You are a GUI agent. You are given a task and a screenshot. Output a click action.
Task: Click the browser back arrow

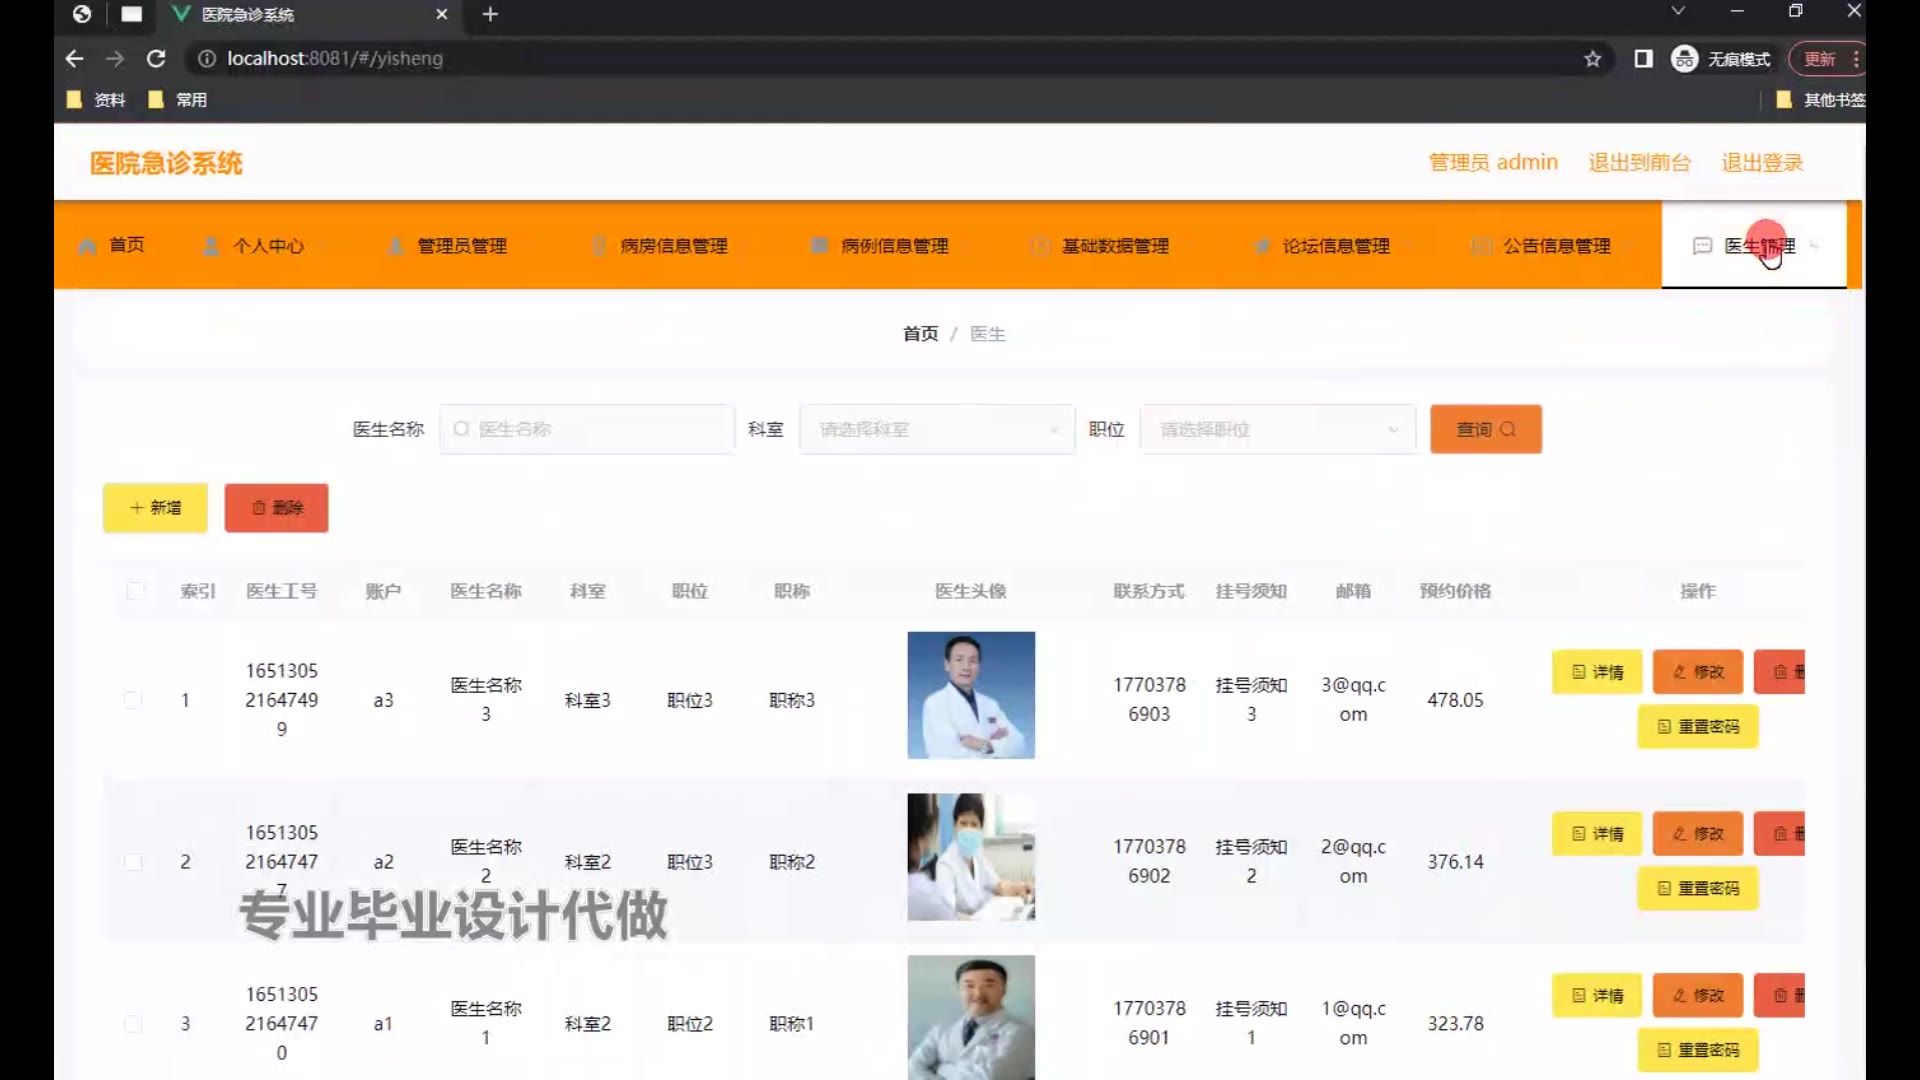(74, 59)
